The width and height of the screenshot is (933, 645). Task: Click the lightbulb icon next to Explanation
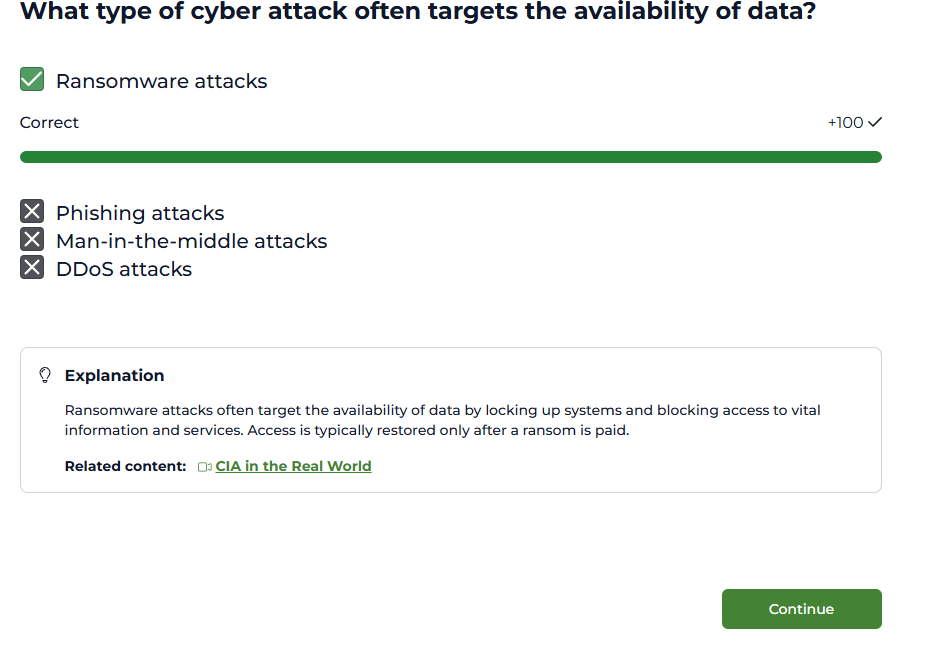(x=45, y=375)
